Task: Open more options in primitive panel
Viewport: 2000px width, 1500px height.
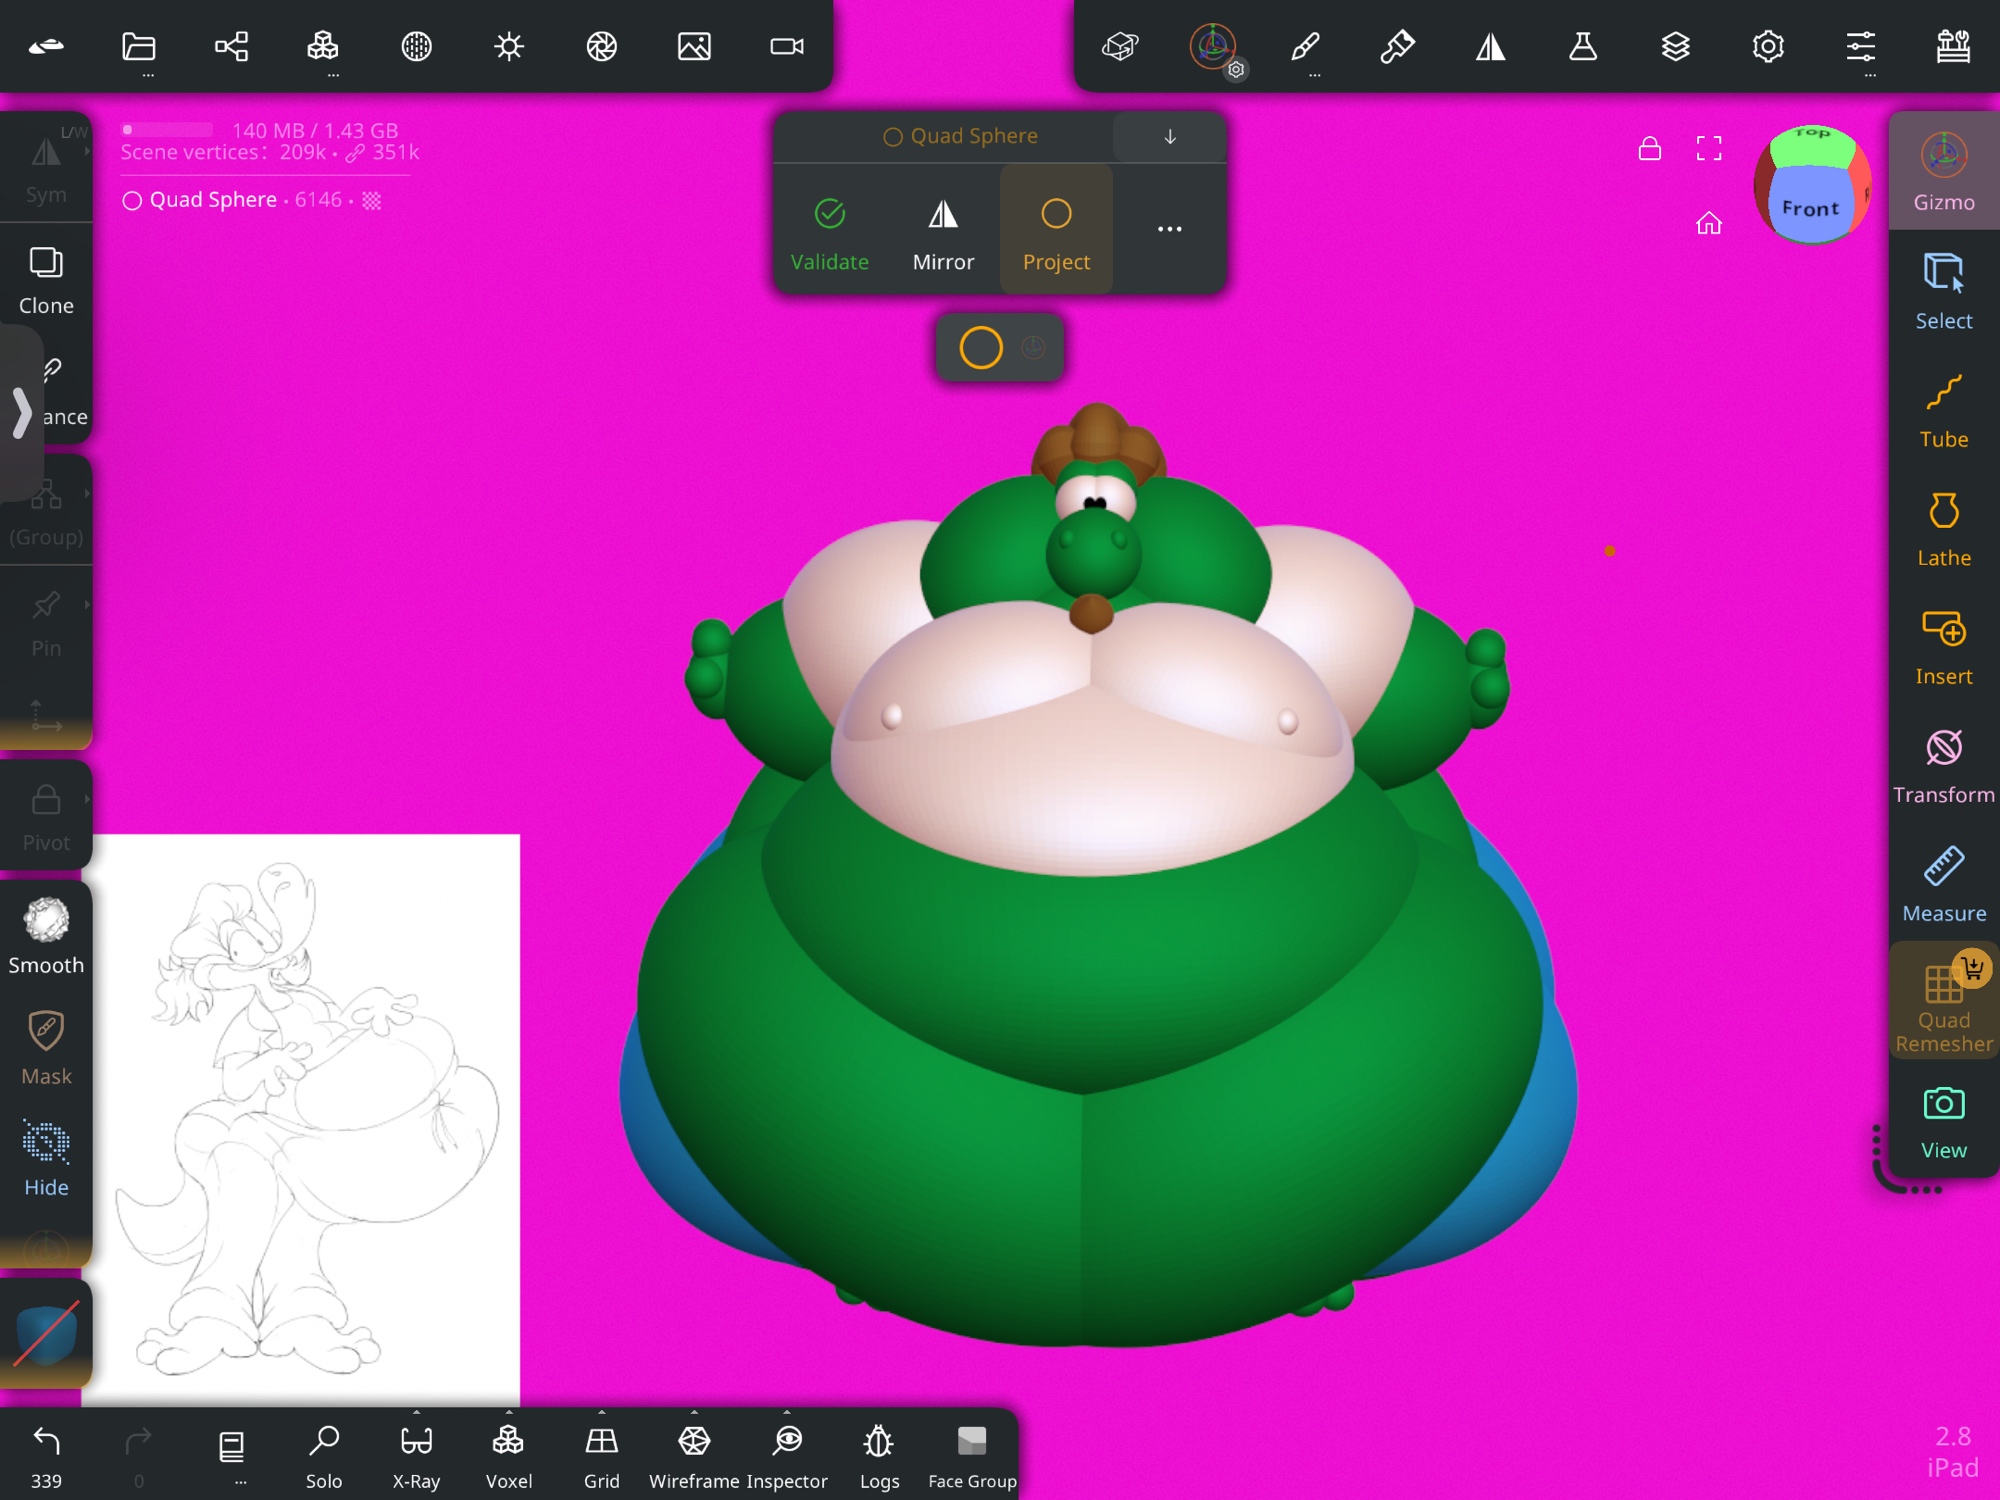Action: point(1169,229)
